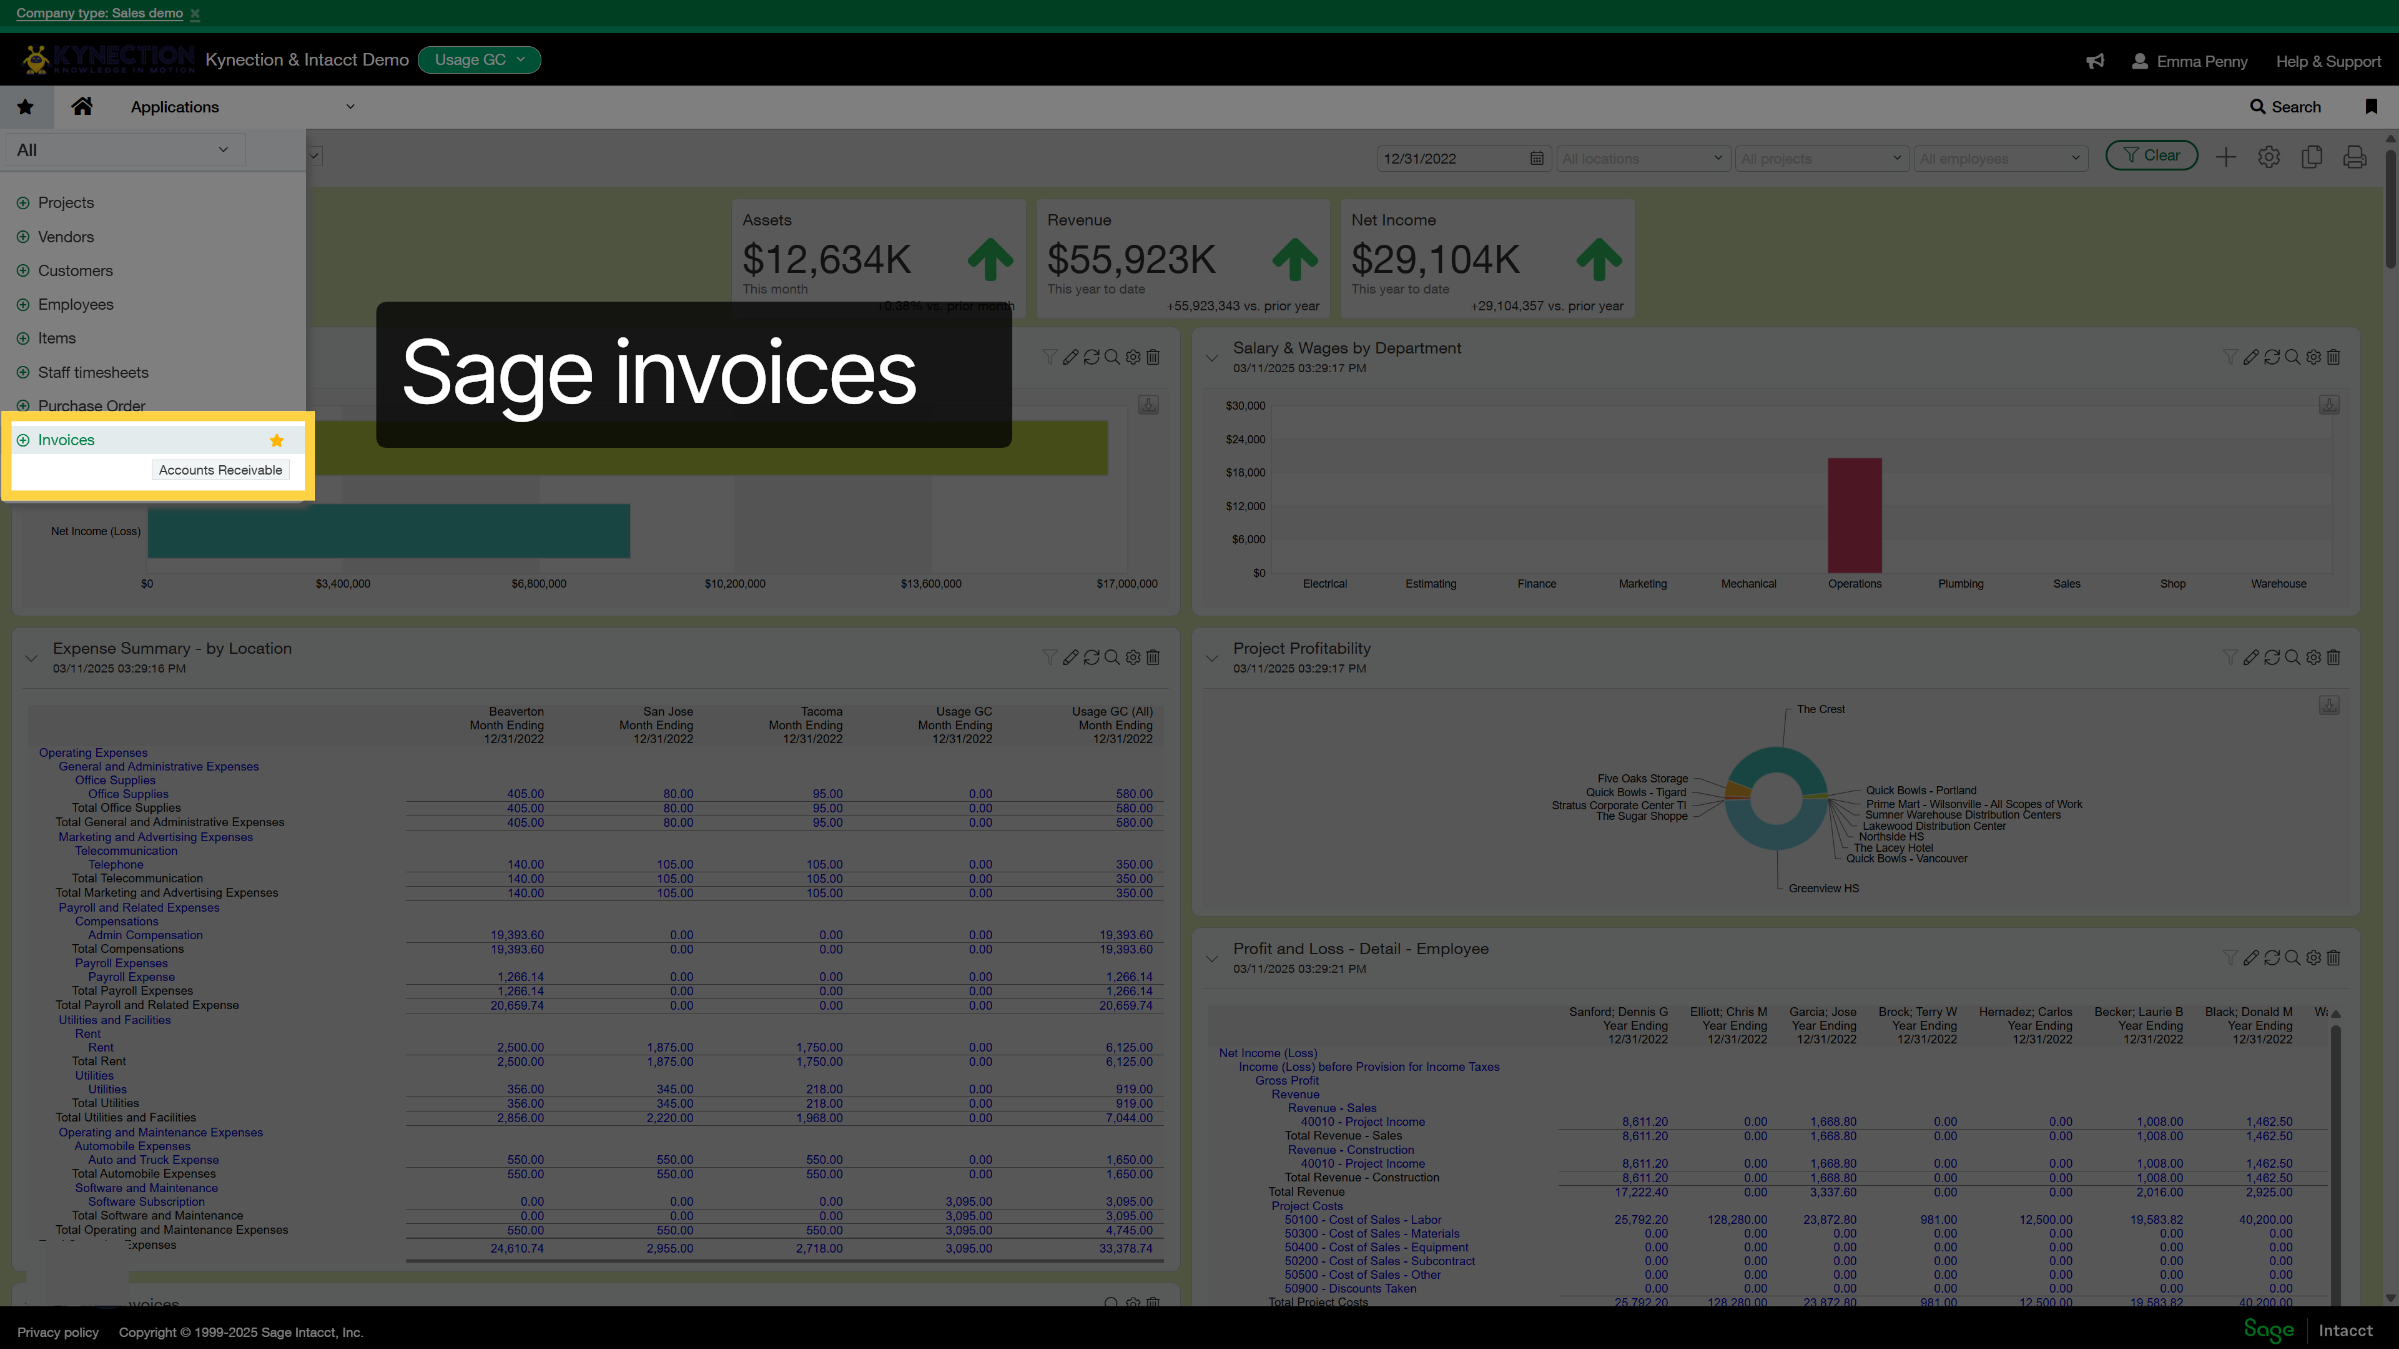Add a dashboard component with the plus icon
Viewport: 2399px width, 1349px height.
[x=2226, y=157]
